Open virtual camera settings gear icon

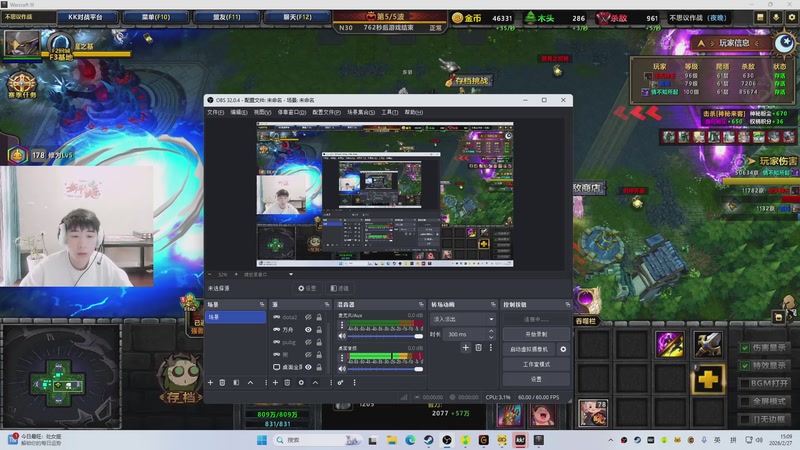pos(563,349)
